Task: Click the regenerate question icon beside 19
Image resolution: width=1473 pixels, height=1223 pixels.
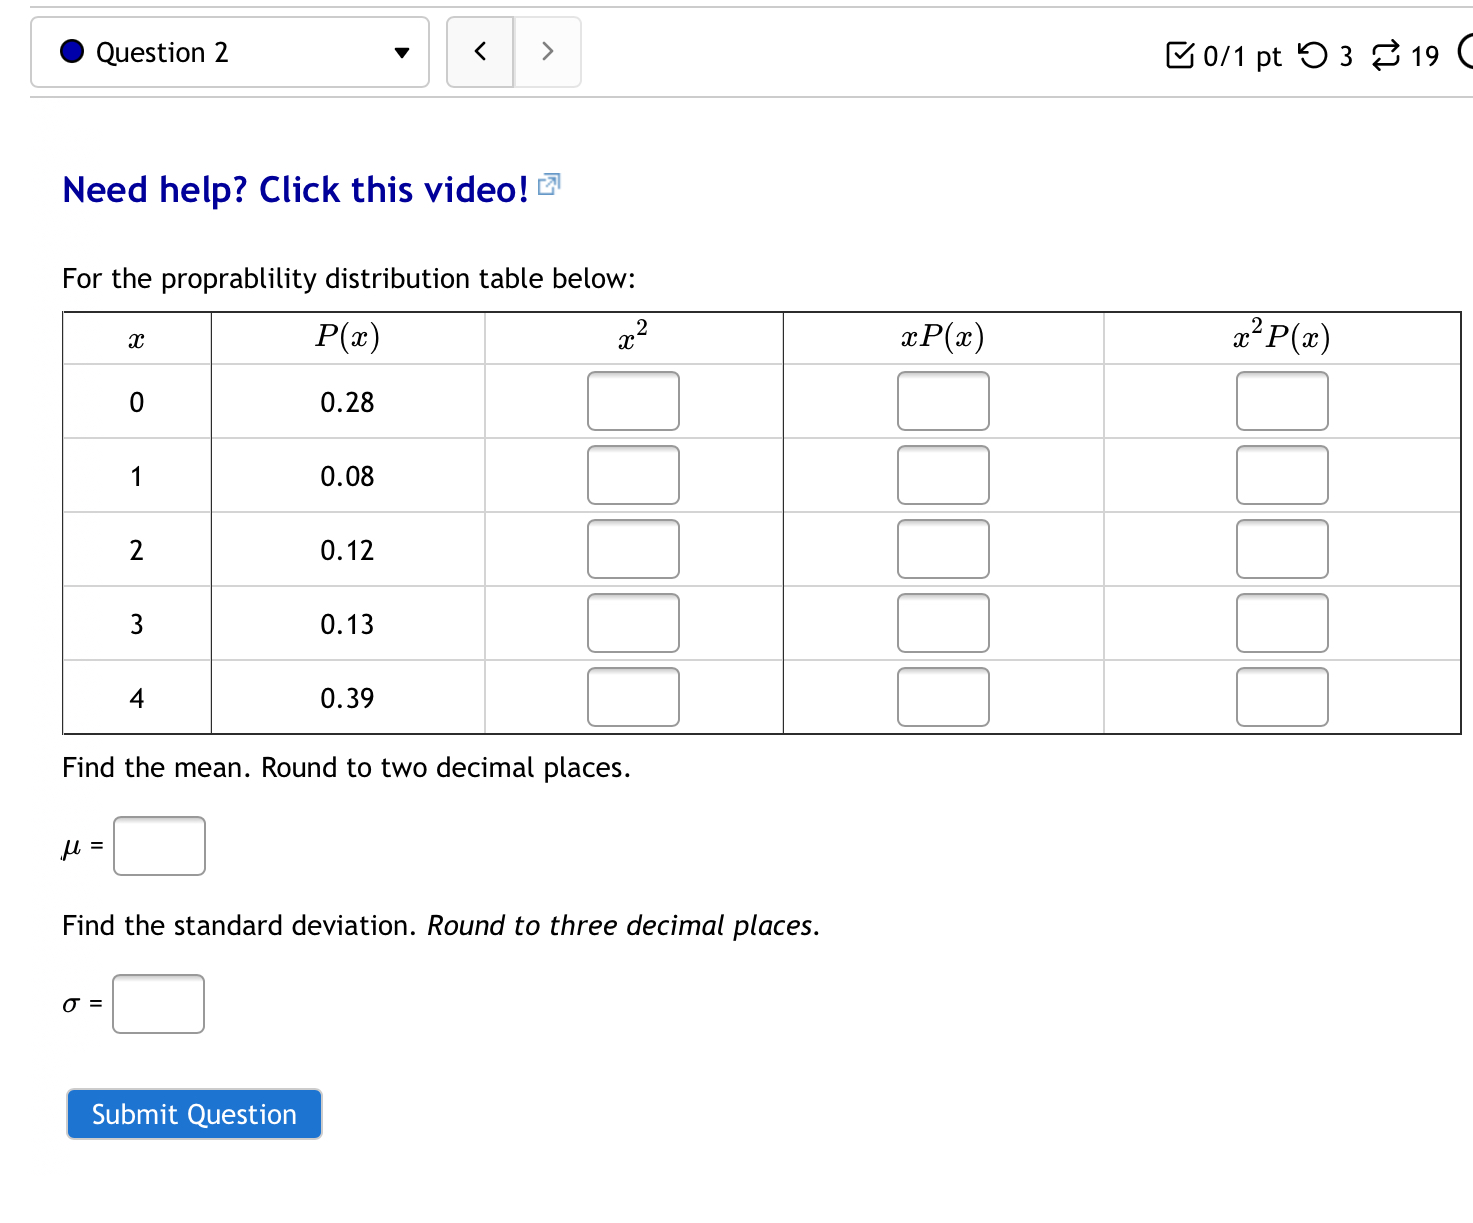Action: [x=1383, y=57]
